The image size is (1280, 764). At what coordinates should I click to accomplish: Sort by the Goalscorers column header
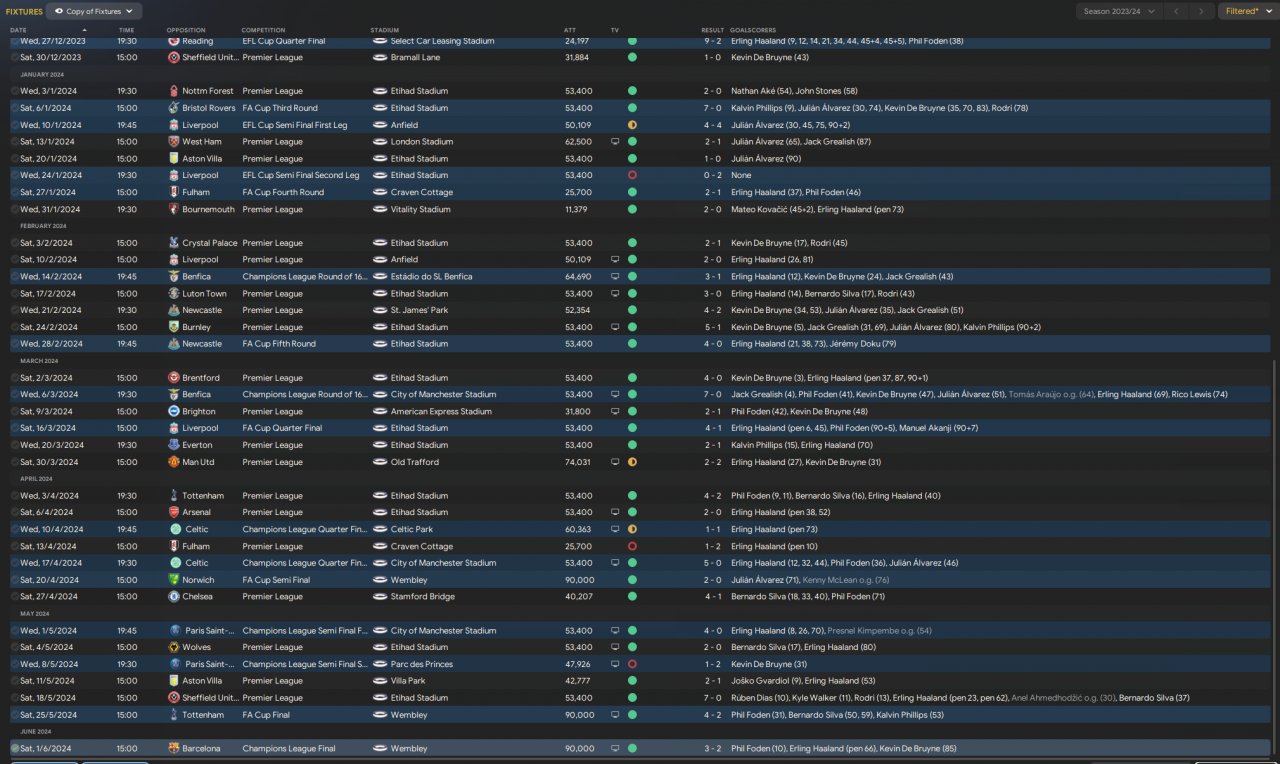point(753,30)
